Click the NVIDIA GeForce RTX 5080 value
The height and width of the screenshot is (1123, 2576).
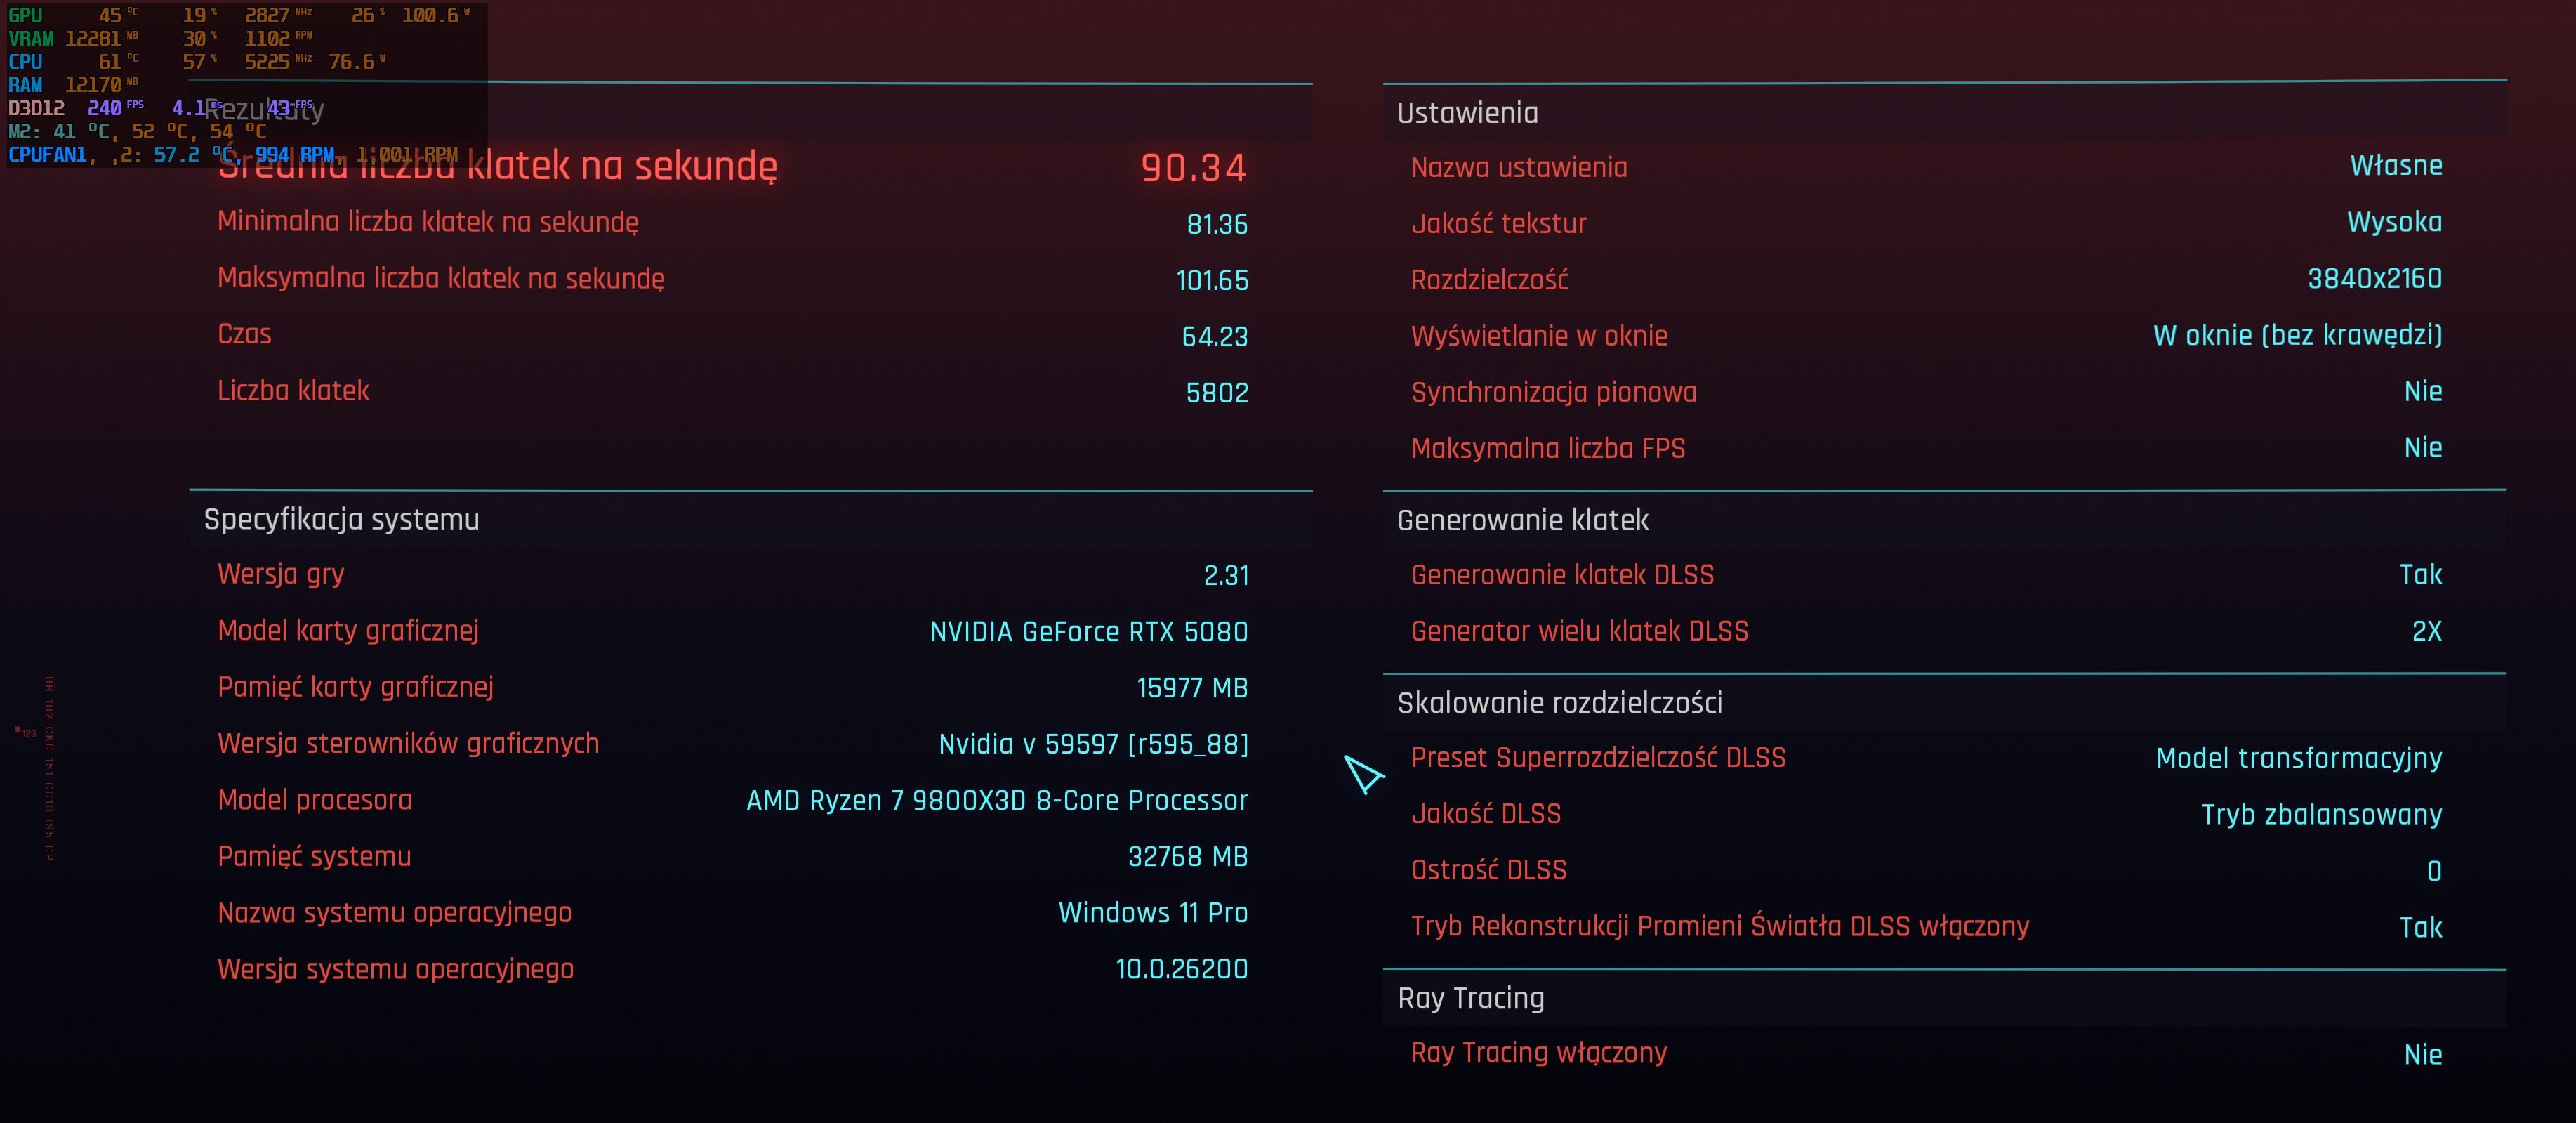[x=1089, y=632]
